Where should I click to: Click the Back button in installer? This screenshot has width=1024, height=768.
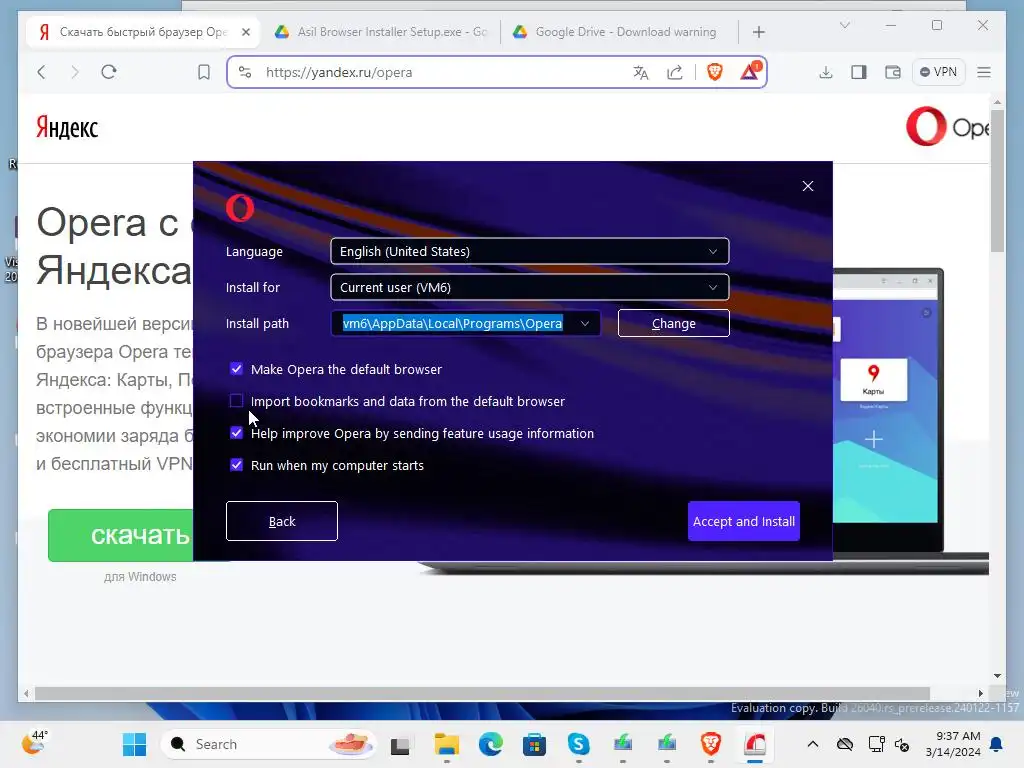pyautogui.click(x=281, y=521)
